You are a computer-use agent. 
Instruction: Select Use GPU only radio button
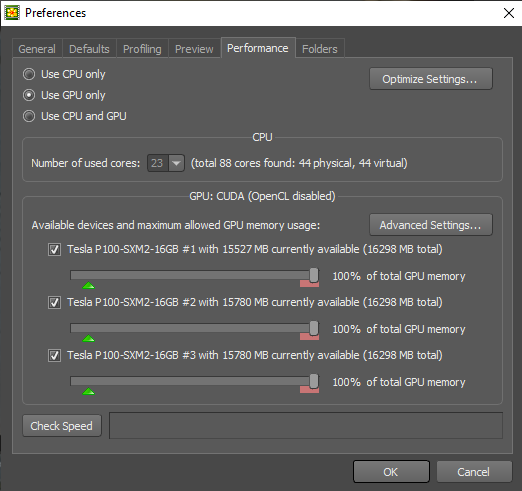point(29,95)
